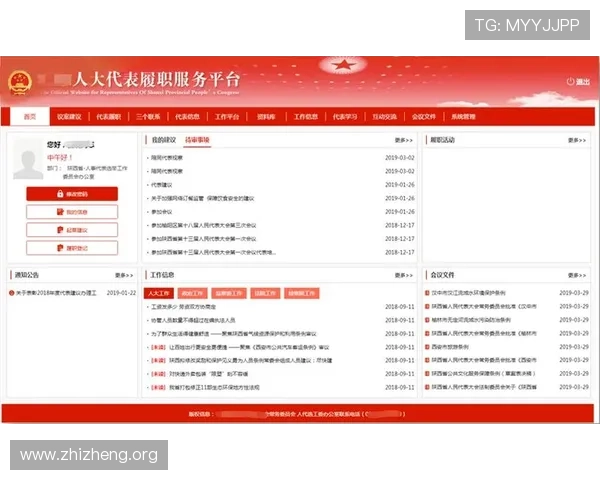Click document icon beside the 《汉中市 approval row

point(427,306)
